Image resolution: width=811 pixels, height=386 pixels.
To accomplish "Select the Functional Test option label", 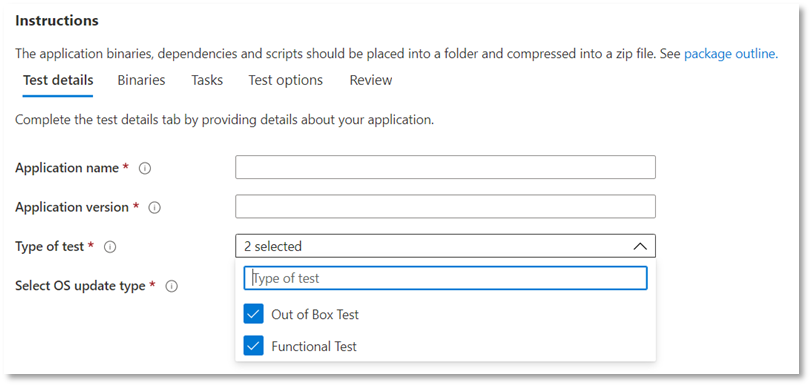I will click(314, 346).
